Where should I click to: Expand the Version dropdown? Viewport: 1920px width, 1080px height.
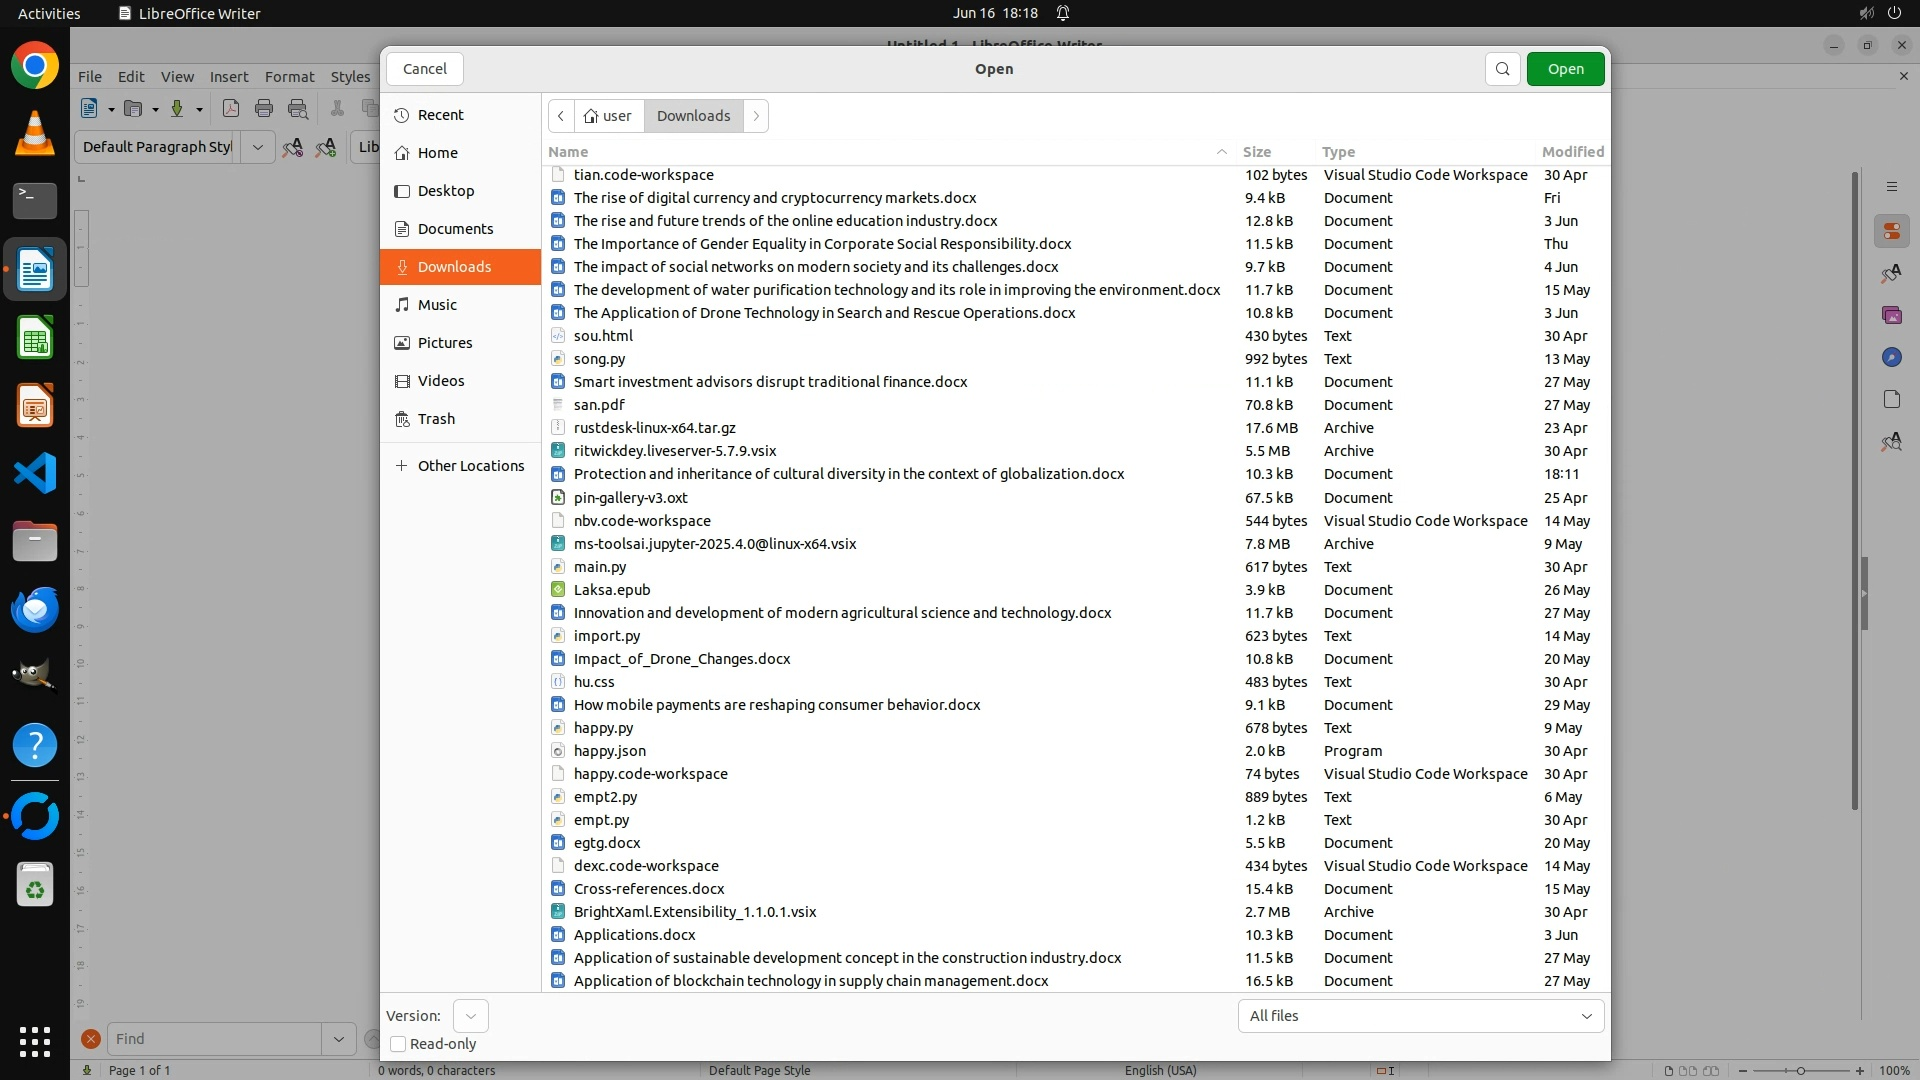click(470, 1016)
